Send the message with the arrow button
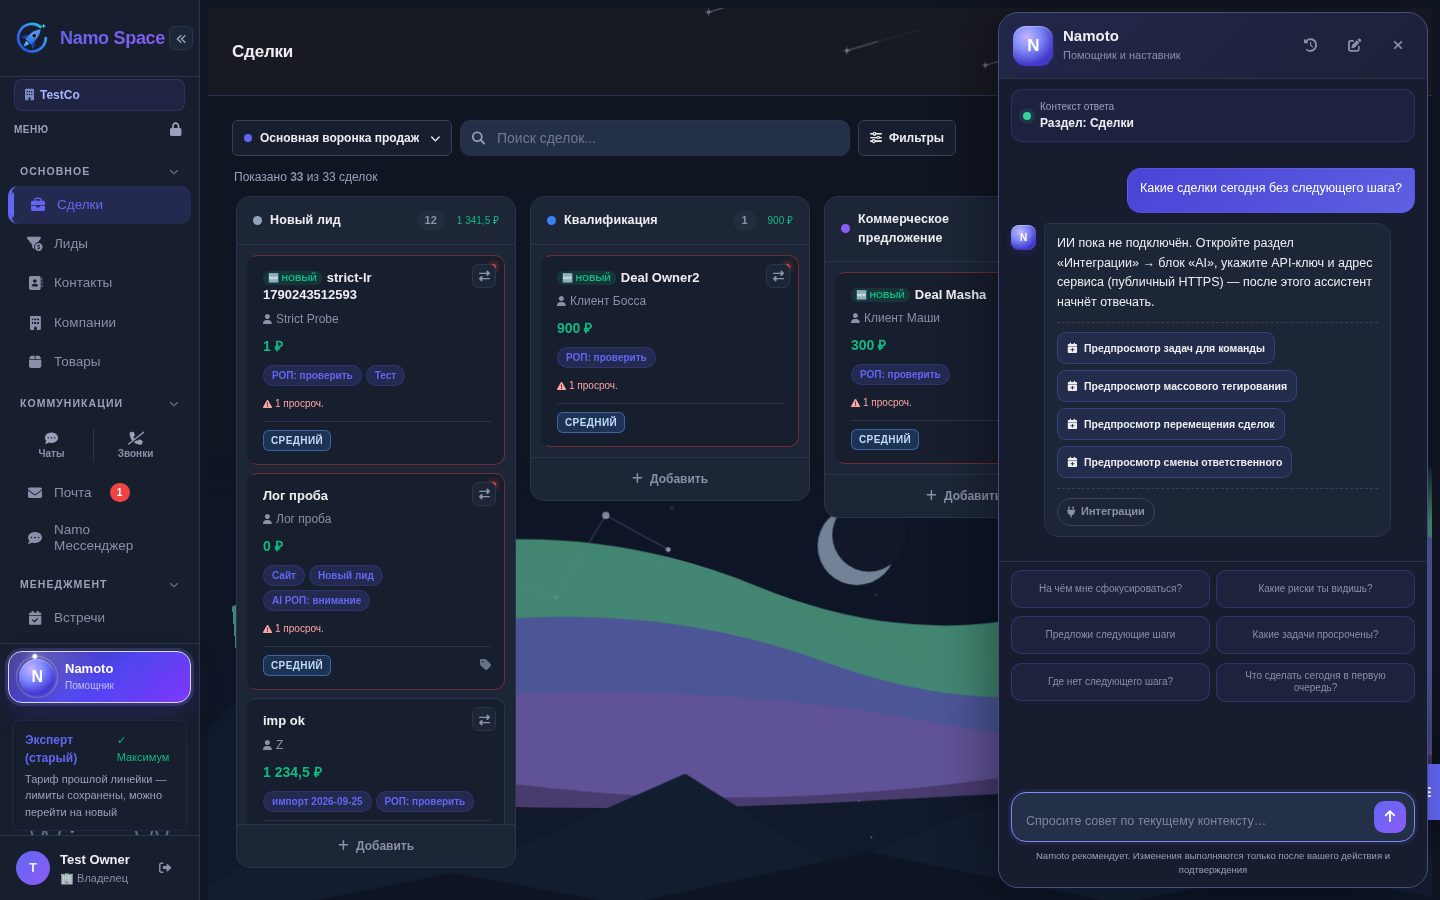1440x900 pixels. 1389,817
